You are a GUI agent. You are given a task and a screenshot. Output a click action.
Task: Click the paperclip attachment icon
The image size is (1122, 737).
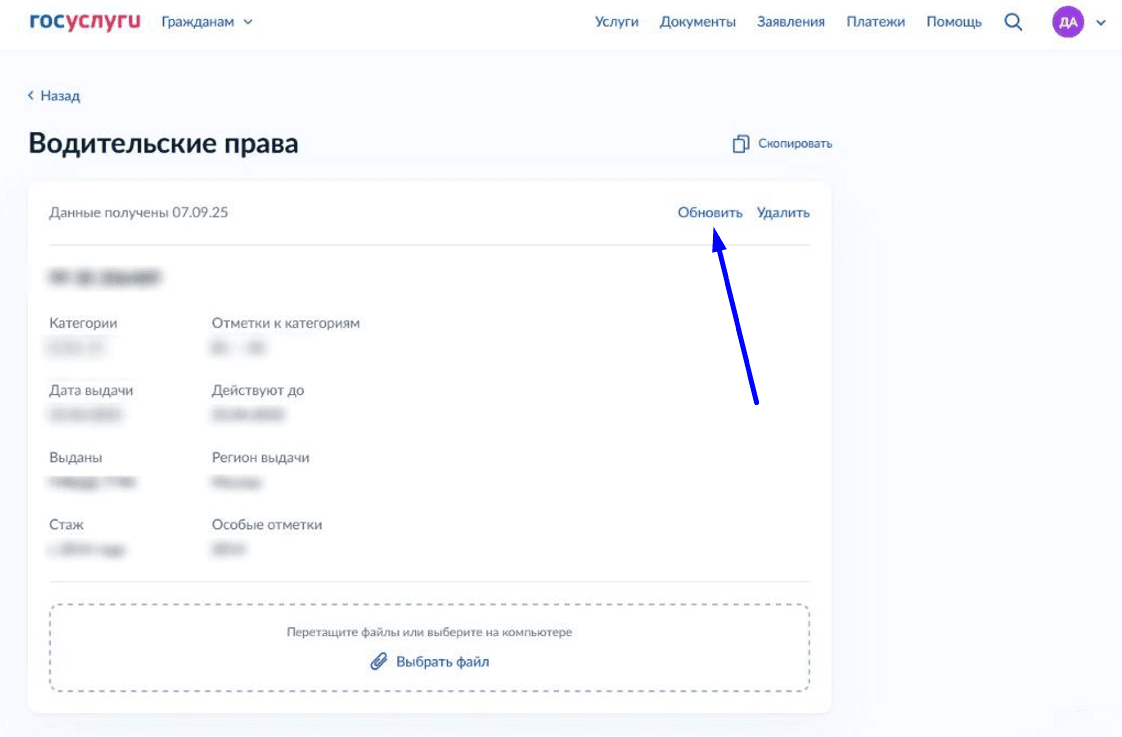(x=379, y=661)
